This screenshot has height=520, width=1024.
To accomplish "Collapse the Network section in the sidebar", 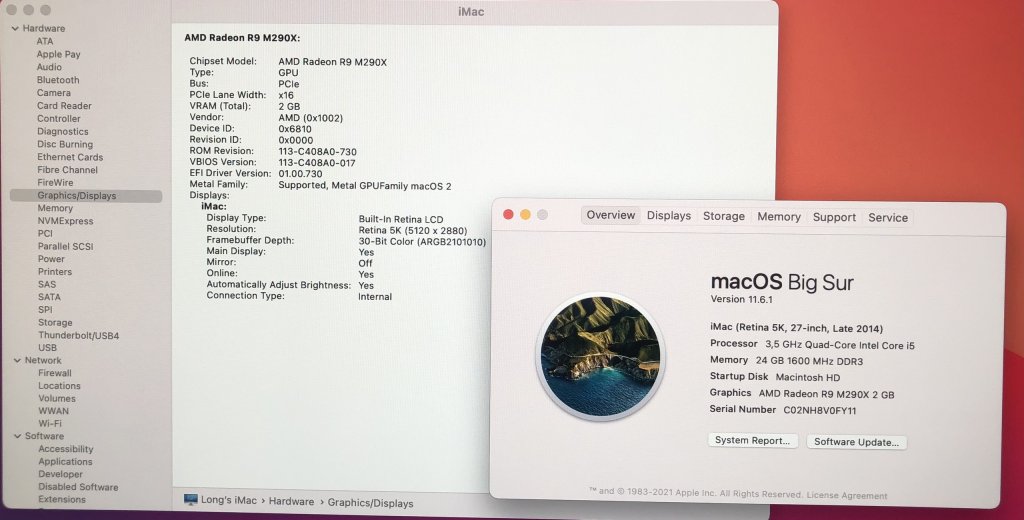I will pyautogui.click(x=17, y=360).
